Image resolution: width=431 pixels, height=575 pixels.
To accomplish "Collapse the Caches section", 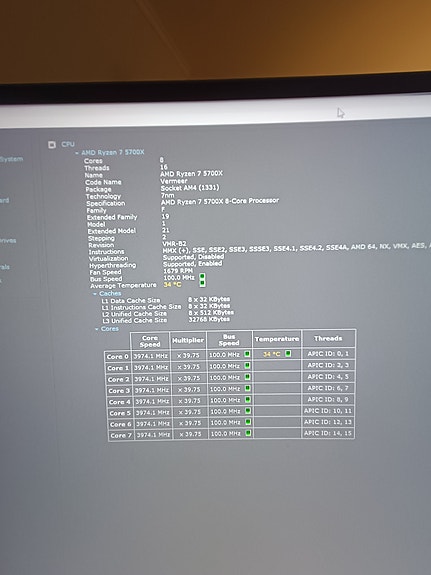I will (x=95, y=294).
